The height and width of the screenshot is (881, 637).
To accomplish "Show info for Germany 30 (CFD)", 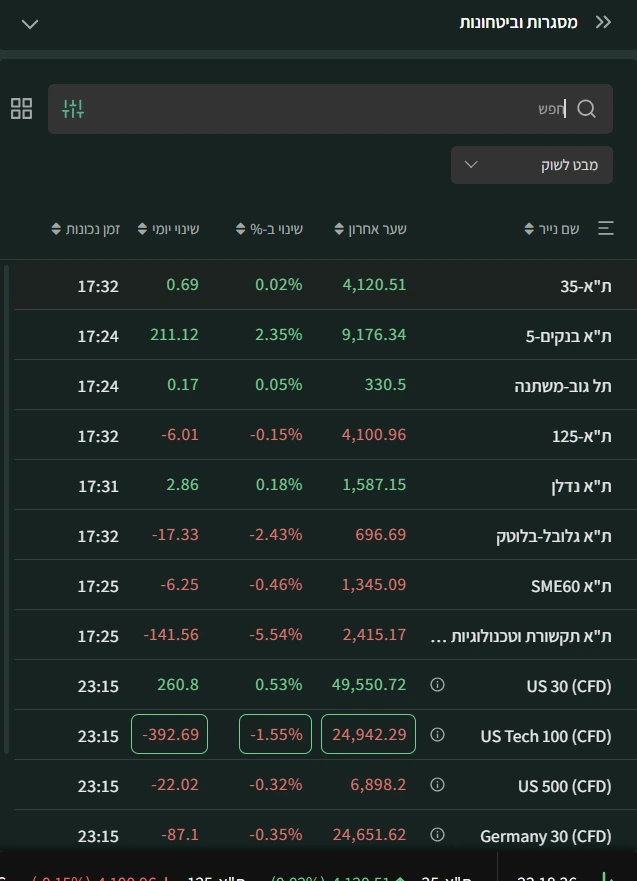I will point(437,835).
